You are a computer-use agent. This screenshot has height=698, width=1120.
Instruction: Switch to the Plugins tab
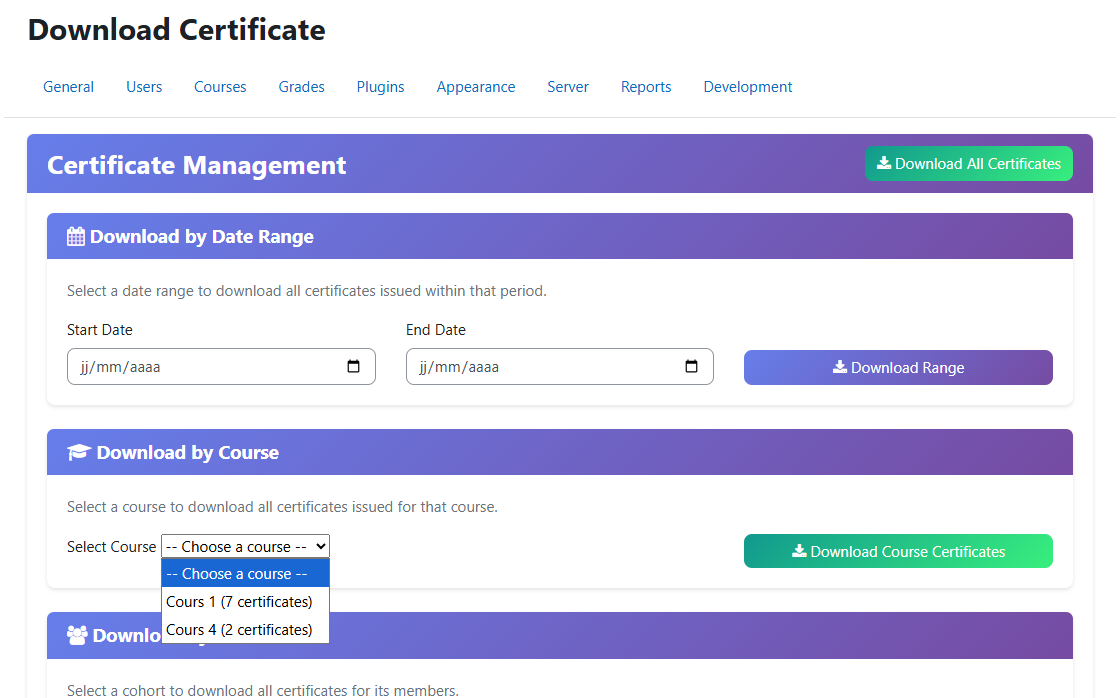(380, 87)
